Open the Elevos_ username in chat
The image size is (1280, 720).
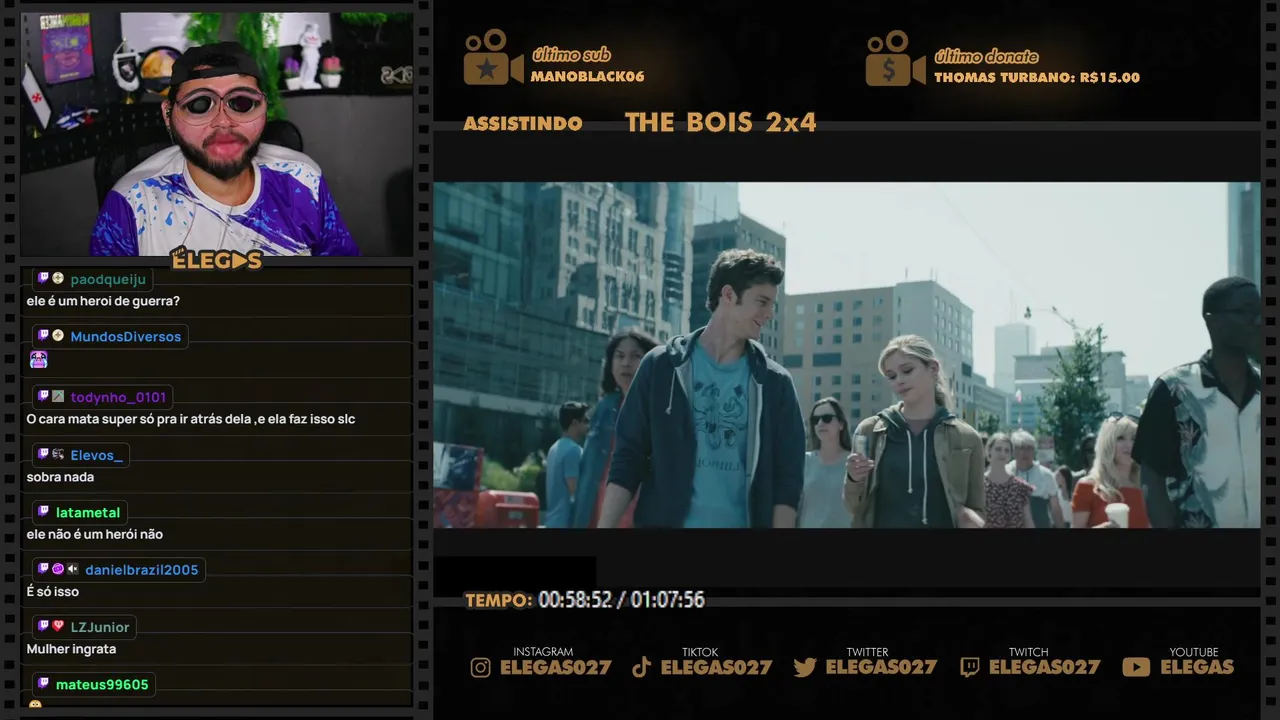(x=97, y=455)
